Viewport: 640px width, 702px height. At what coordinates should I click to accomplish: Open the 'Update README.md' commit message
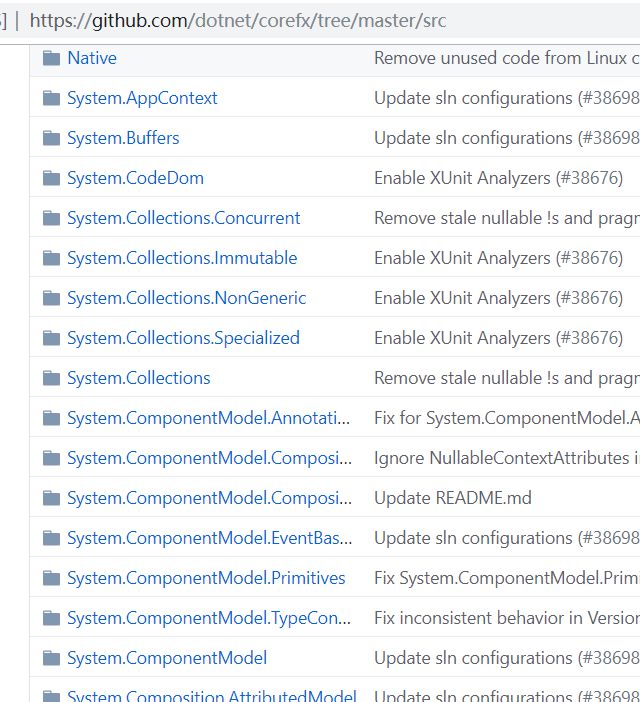coord(452,498)
